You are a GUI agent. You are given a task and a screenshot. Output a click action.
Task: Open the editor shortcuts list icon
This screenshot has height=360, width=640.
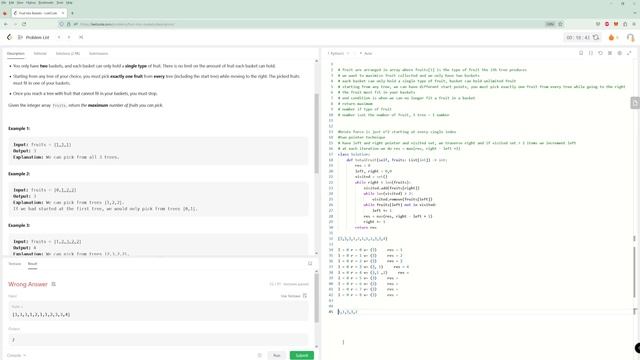click(610, 53)
